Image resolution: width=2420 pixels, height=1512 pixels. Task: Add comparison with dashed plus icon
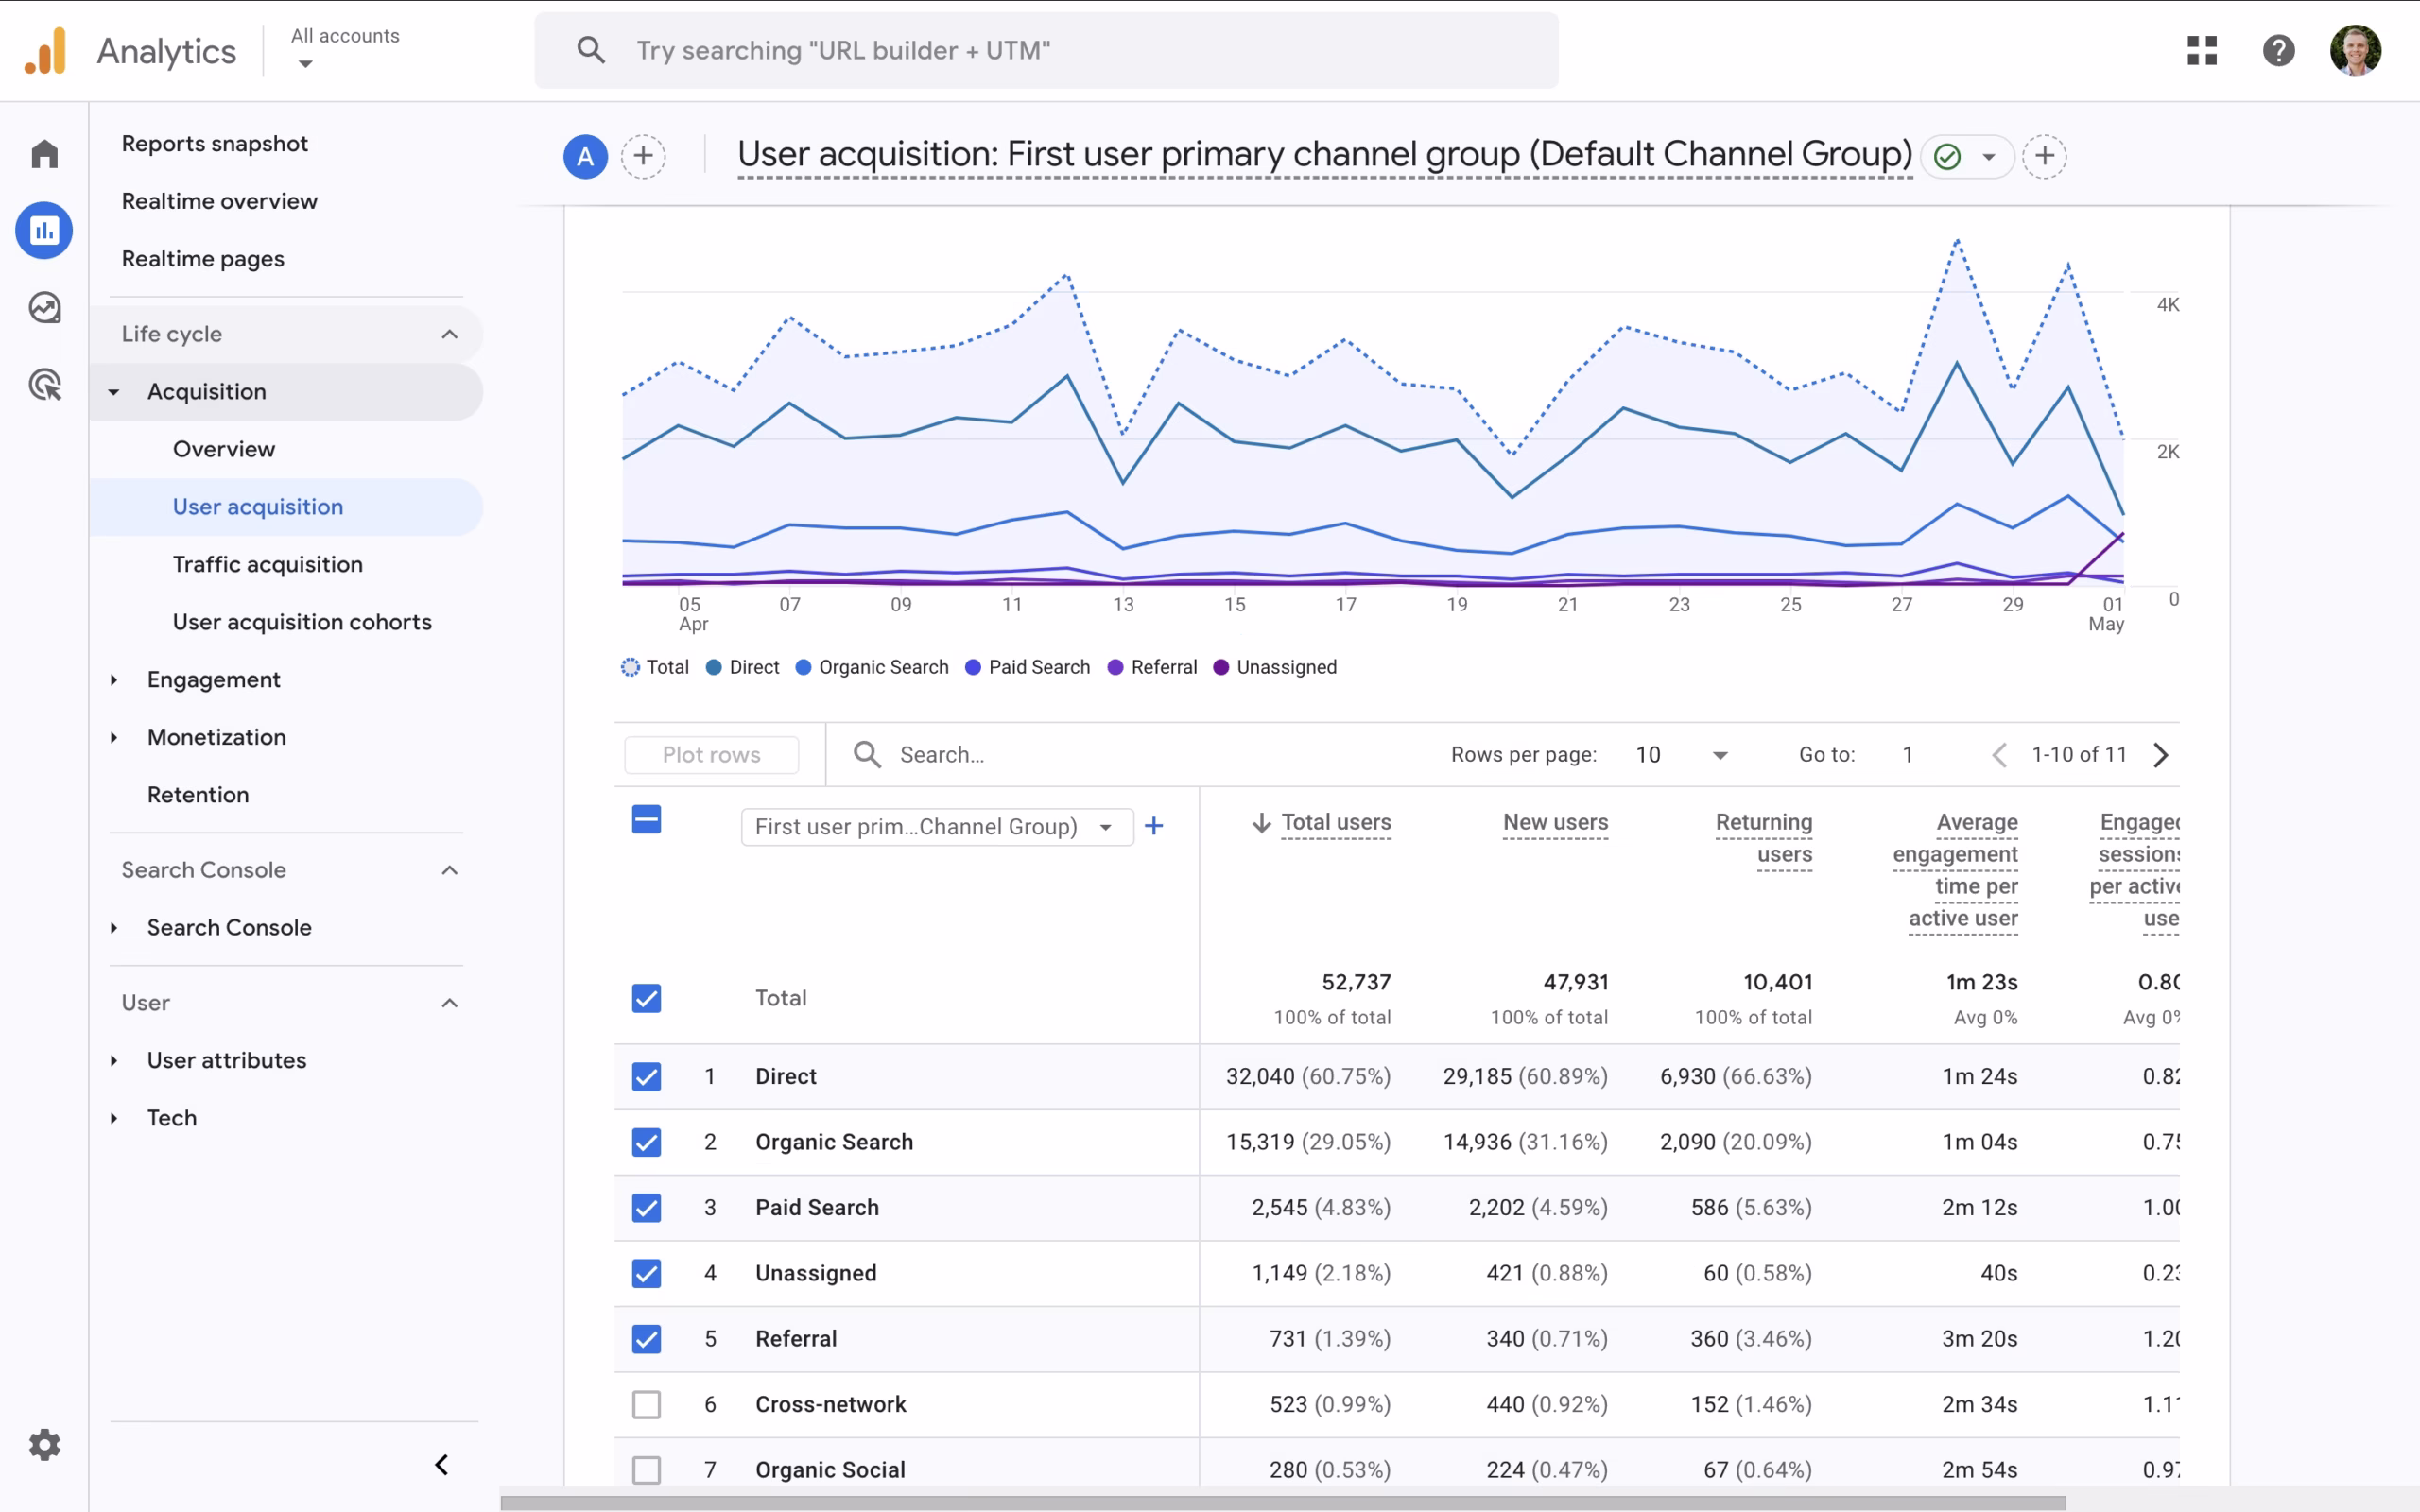[643, 156]
